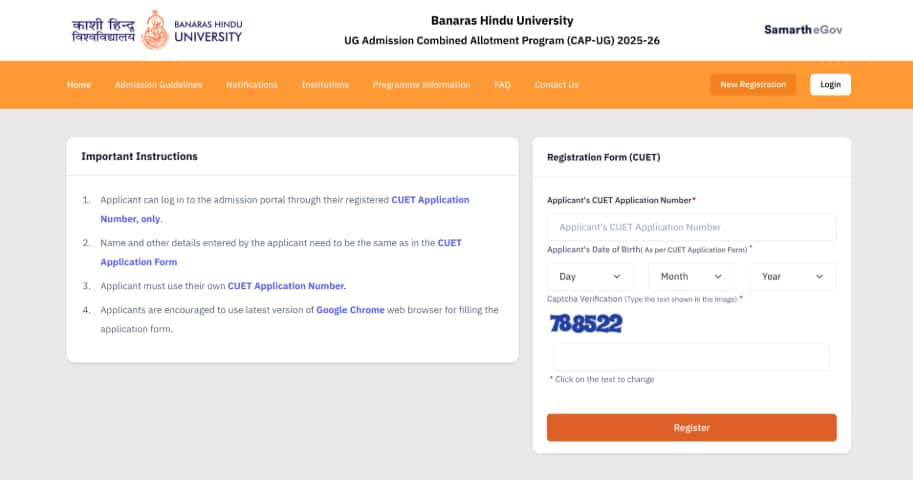This screenshot has height=480, width=913.
Task: Click the Login button
Action: [x=830, y=84]
